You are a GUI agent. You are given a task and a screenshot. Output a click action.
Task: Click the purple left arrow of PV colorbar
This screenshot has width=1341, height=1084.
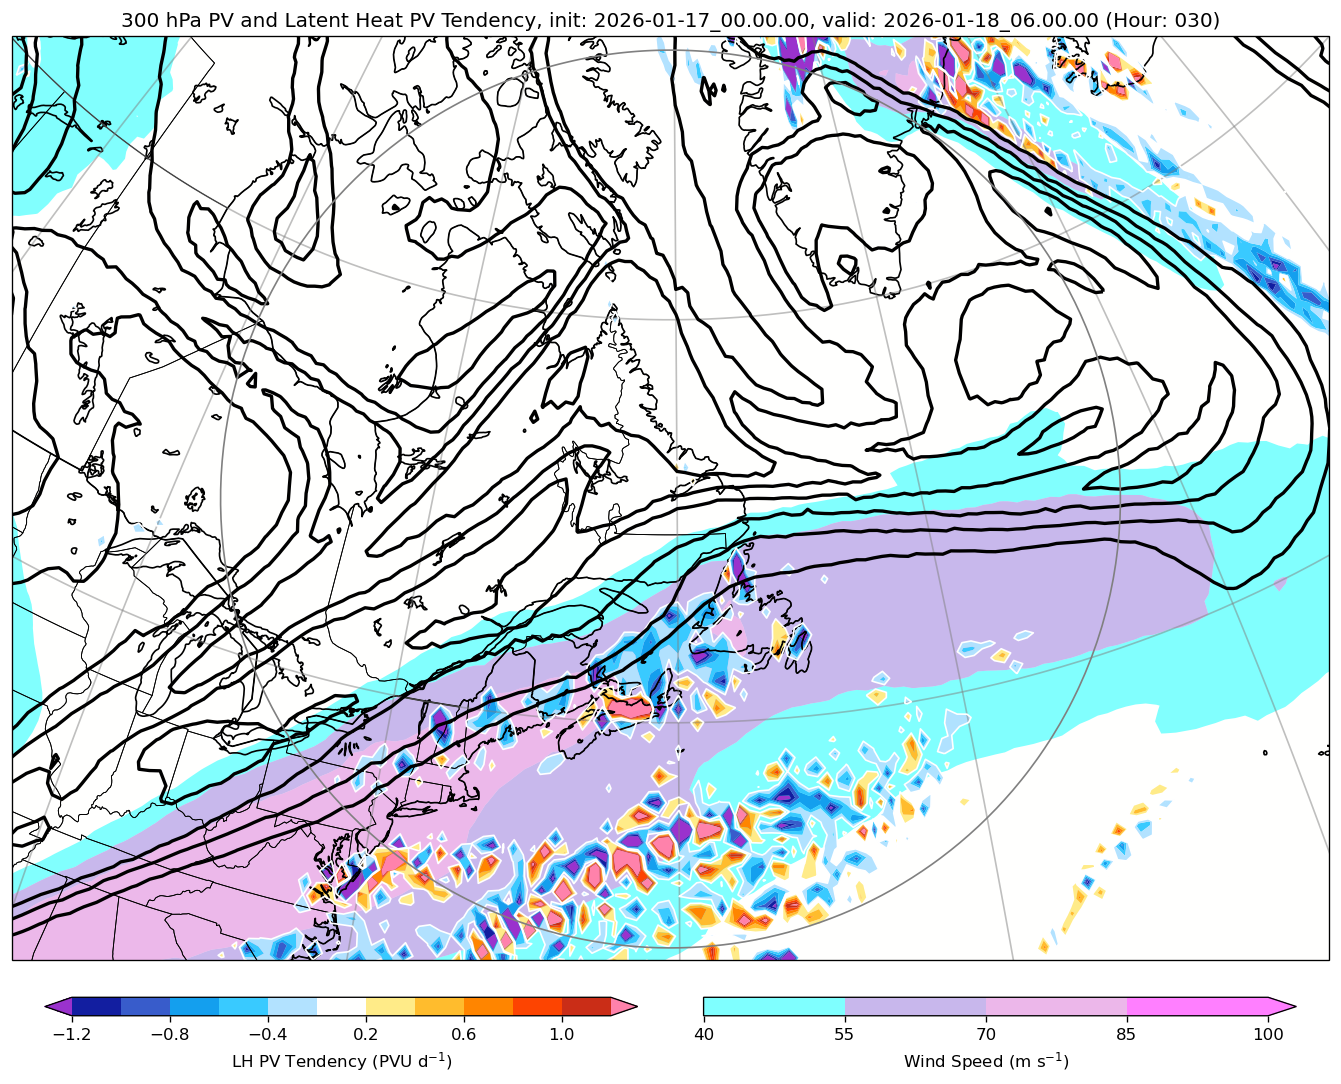point(58,1006)
